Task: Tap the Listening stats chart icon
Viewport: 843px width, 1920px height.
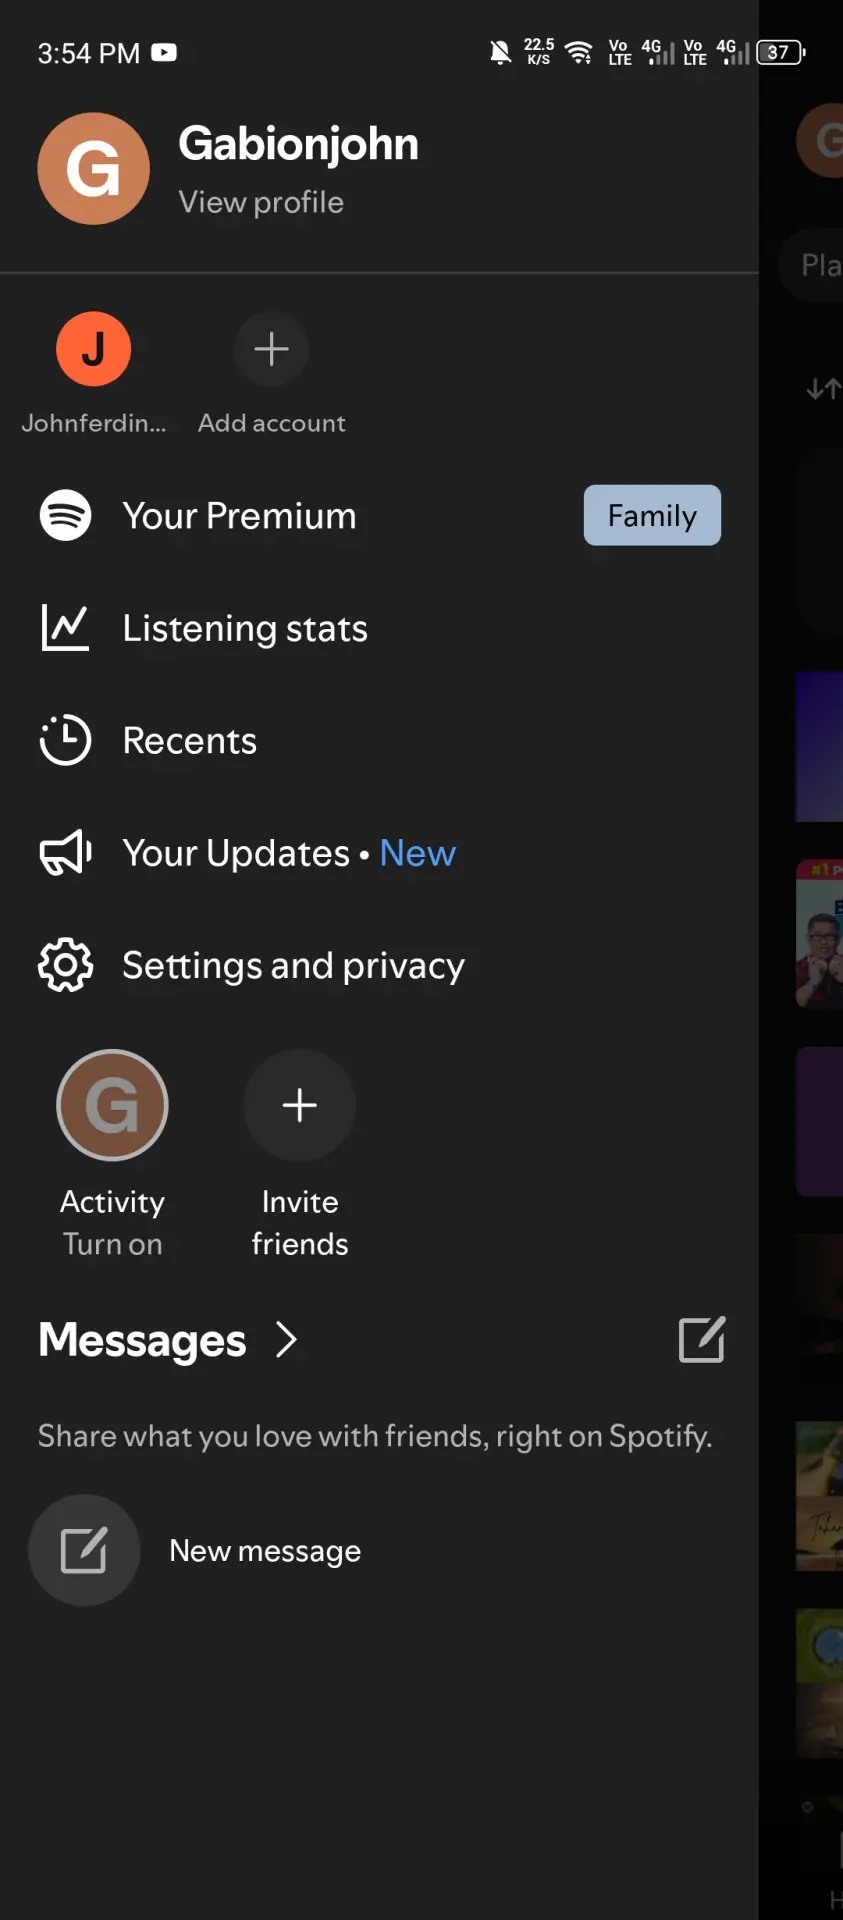Action: click(x=66, y=628)
